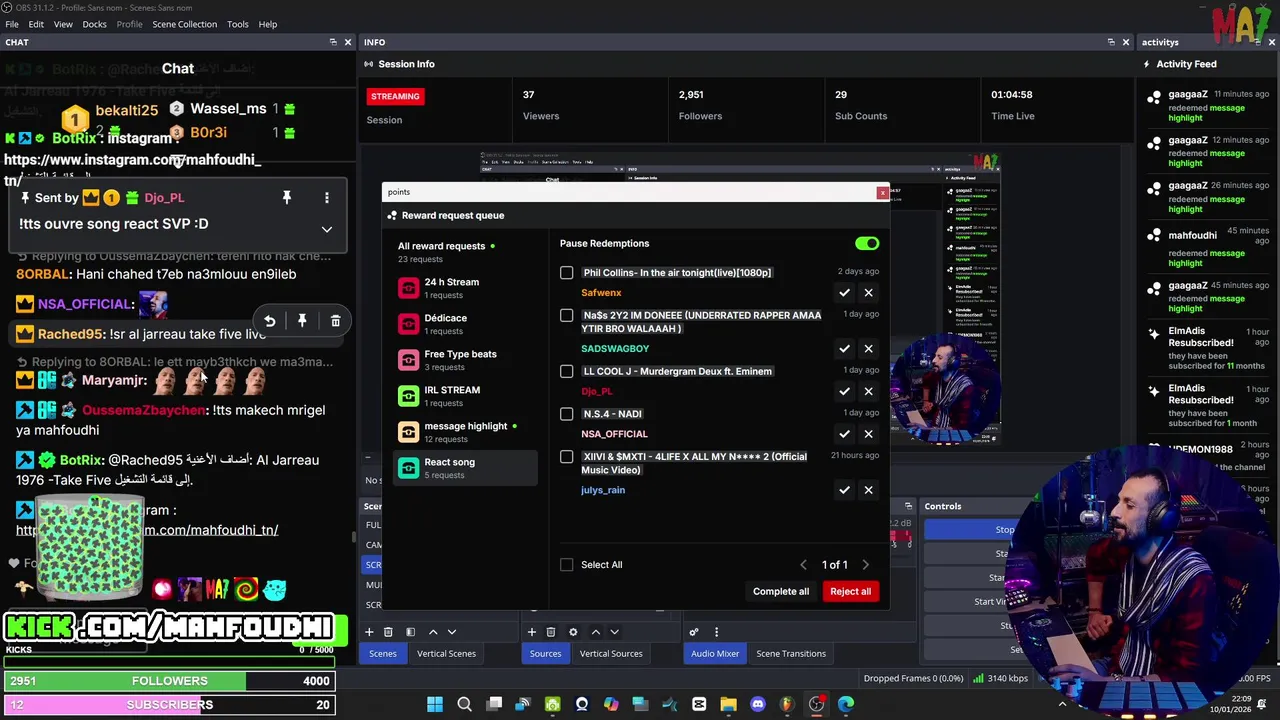Check the XIIVI & $MXTI request checkbox

(567, 457)
